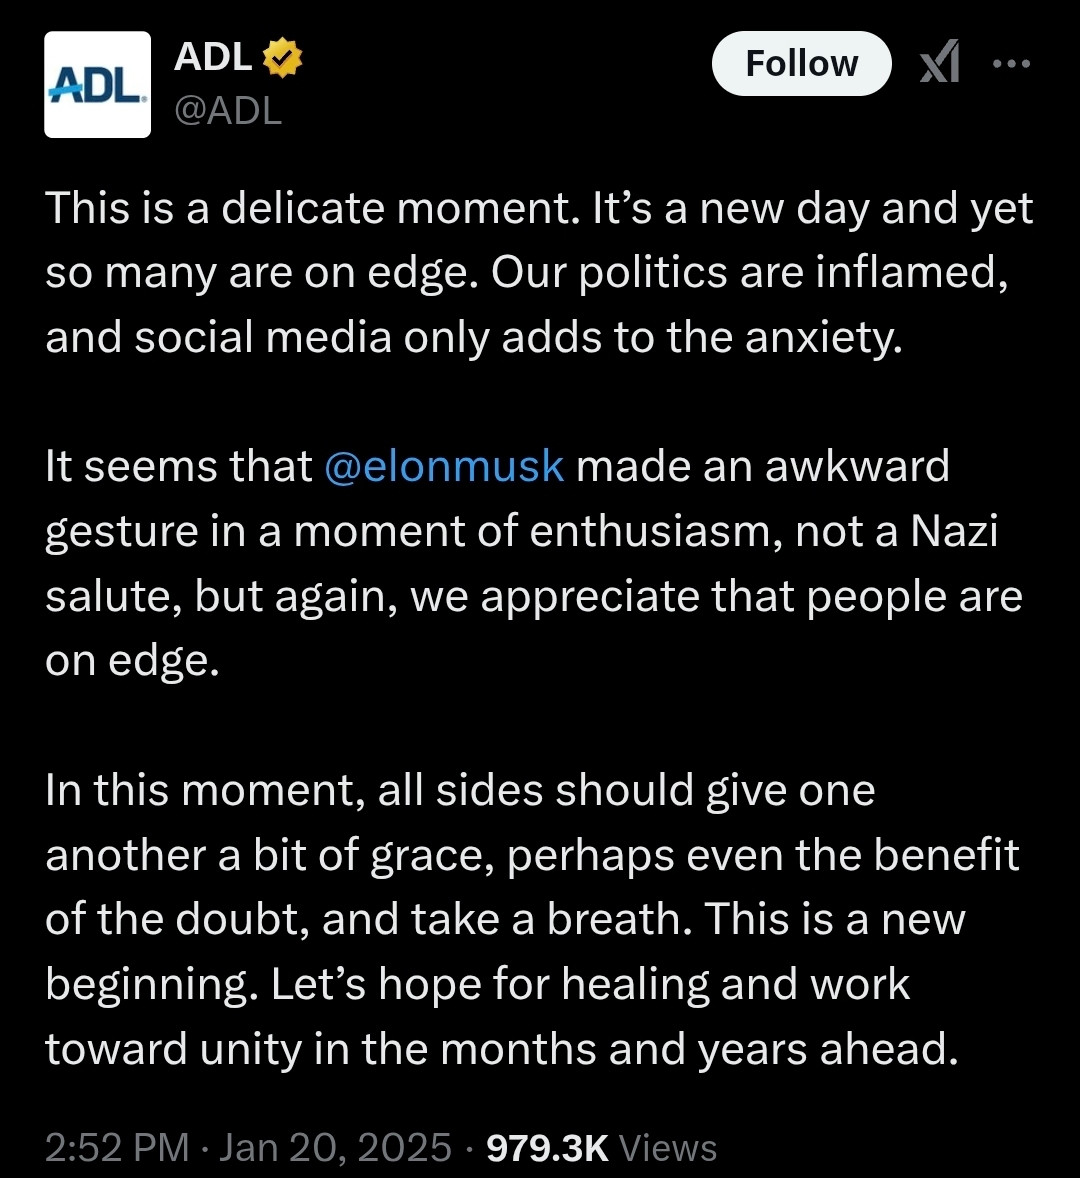1080x1178 pixels.
Task: Open the ADL logo profile picture
Action: pos(98,84)
